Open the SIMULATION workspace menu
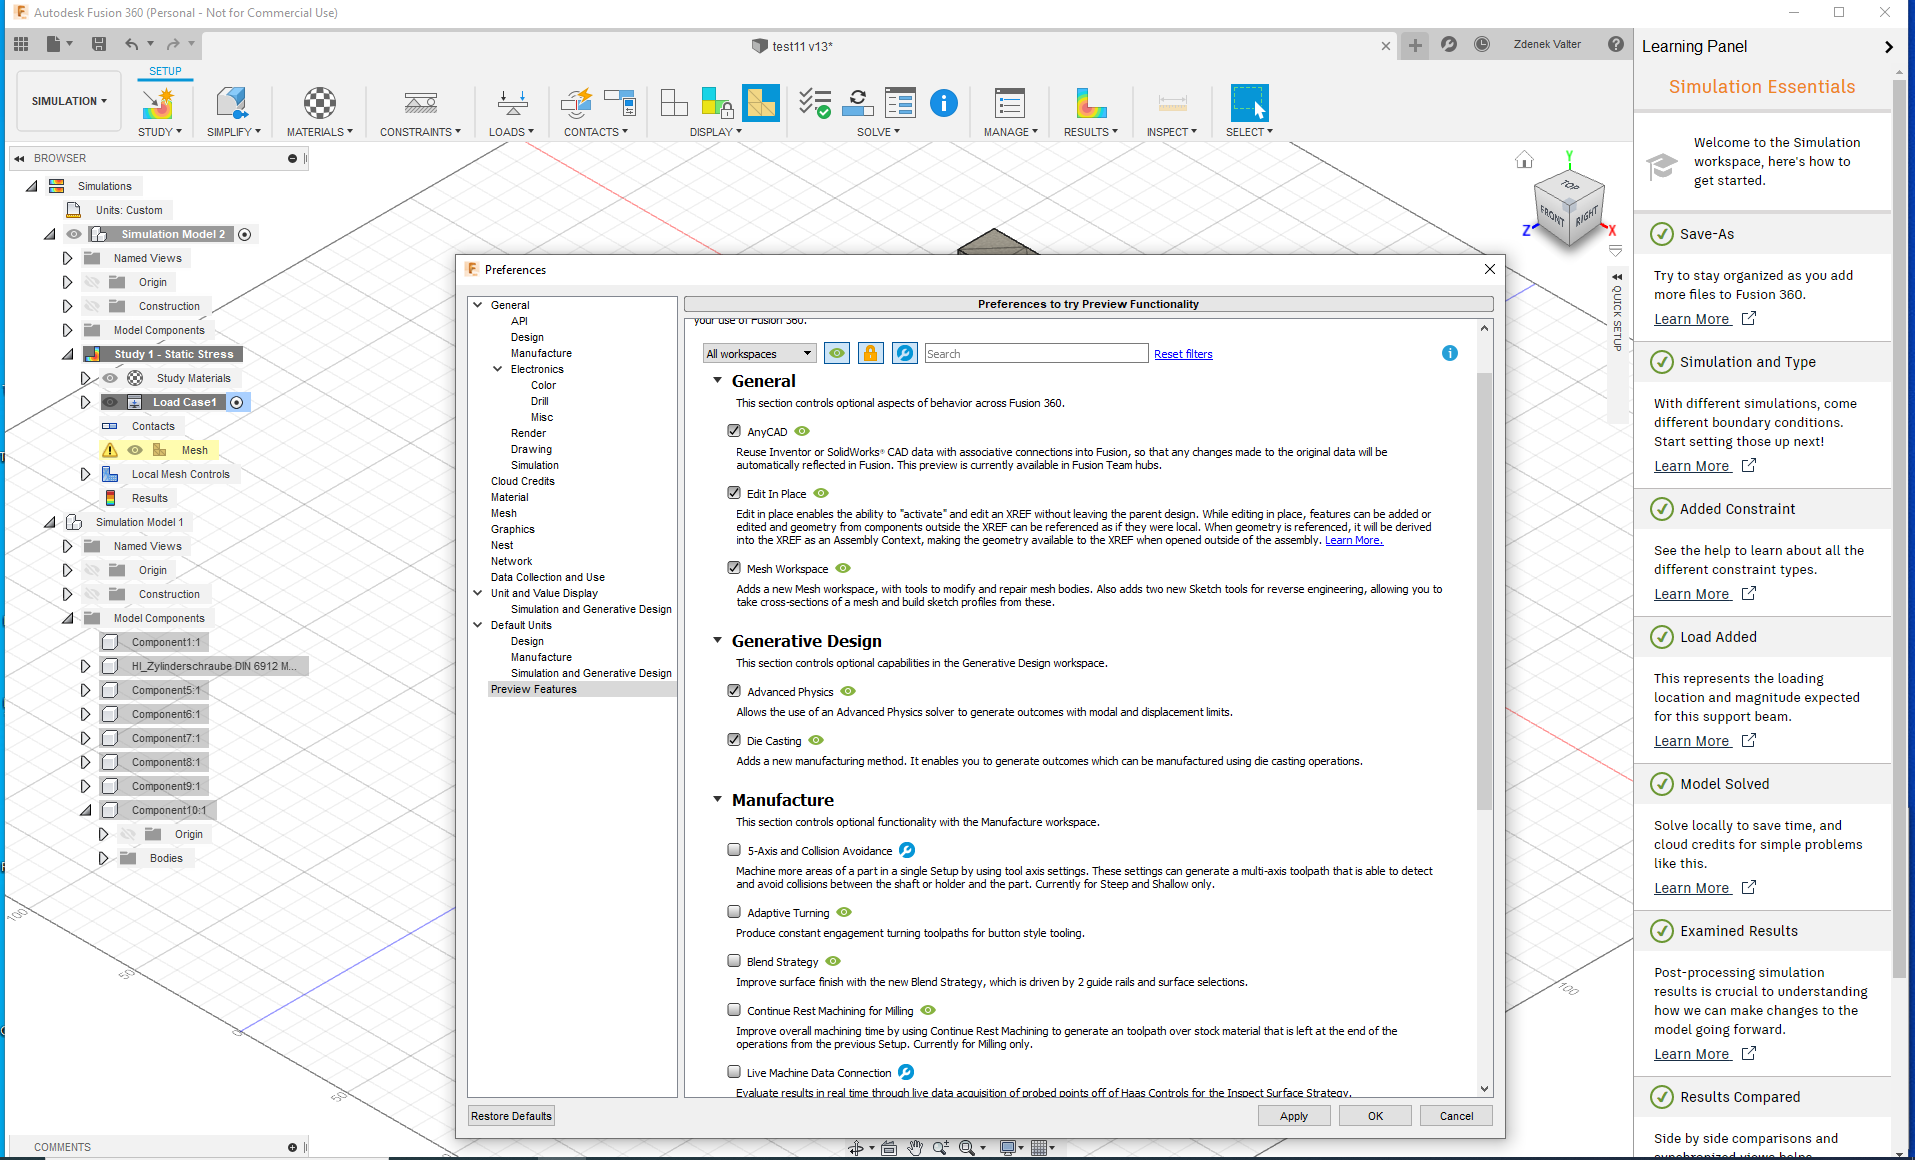Screen dimensions: 1915x1160 (x=68, y=101)
